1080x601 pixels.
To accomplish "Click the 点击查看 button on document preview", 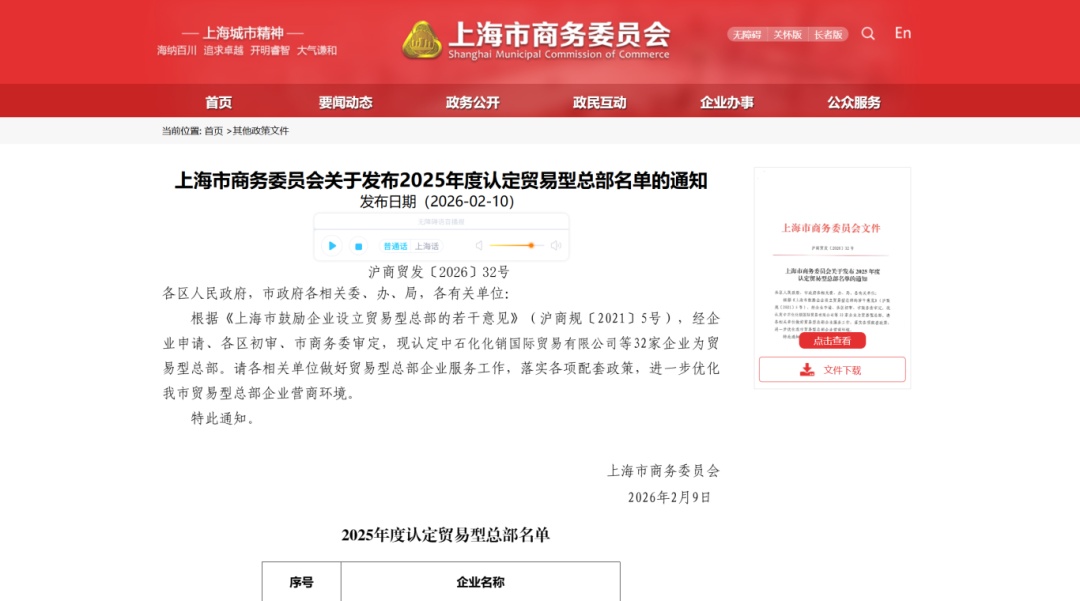I will 832,341.
